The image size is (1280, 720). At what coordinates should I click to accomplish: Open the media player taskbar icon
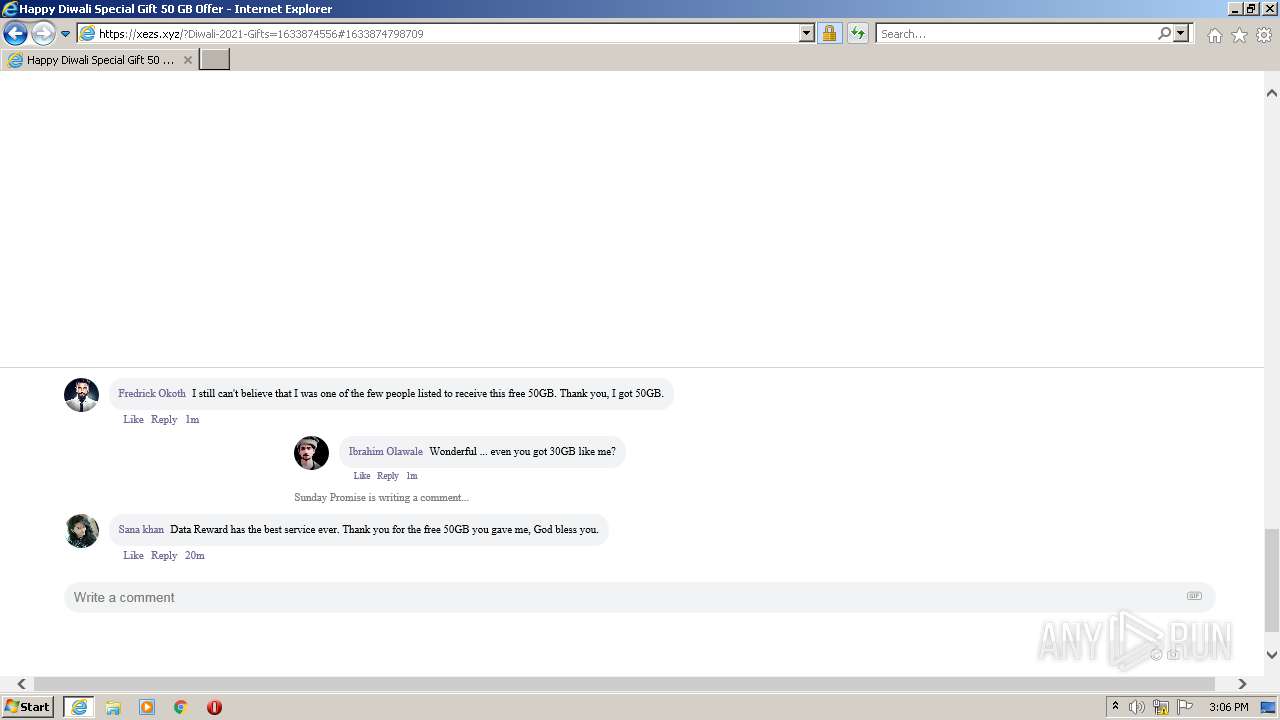click(147, 707)
